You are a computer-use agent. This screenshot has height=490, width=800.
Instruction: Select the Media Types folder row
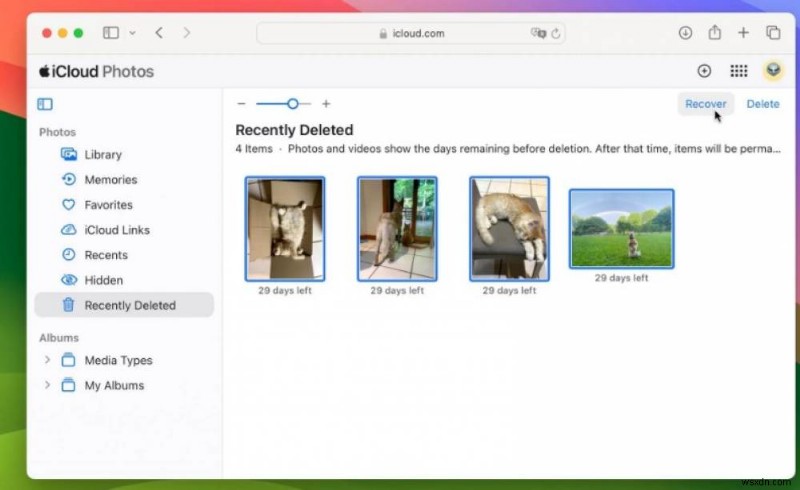[124, 360]
